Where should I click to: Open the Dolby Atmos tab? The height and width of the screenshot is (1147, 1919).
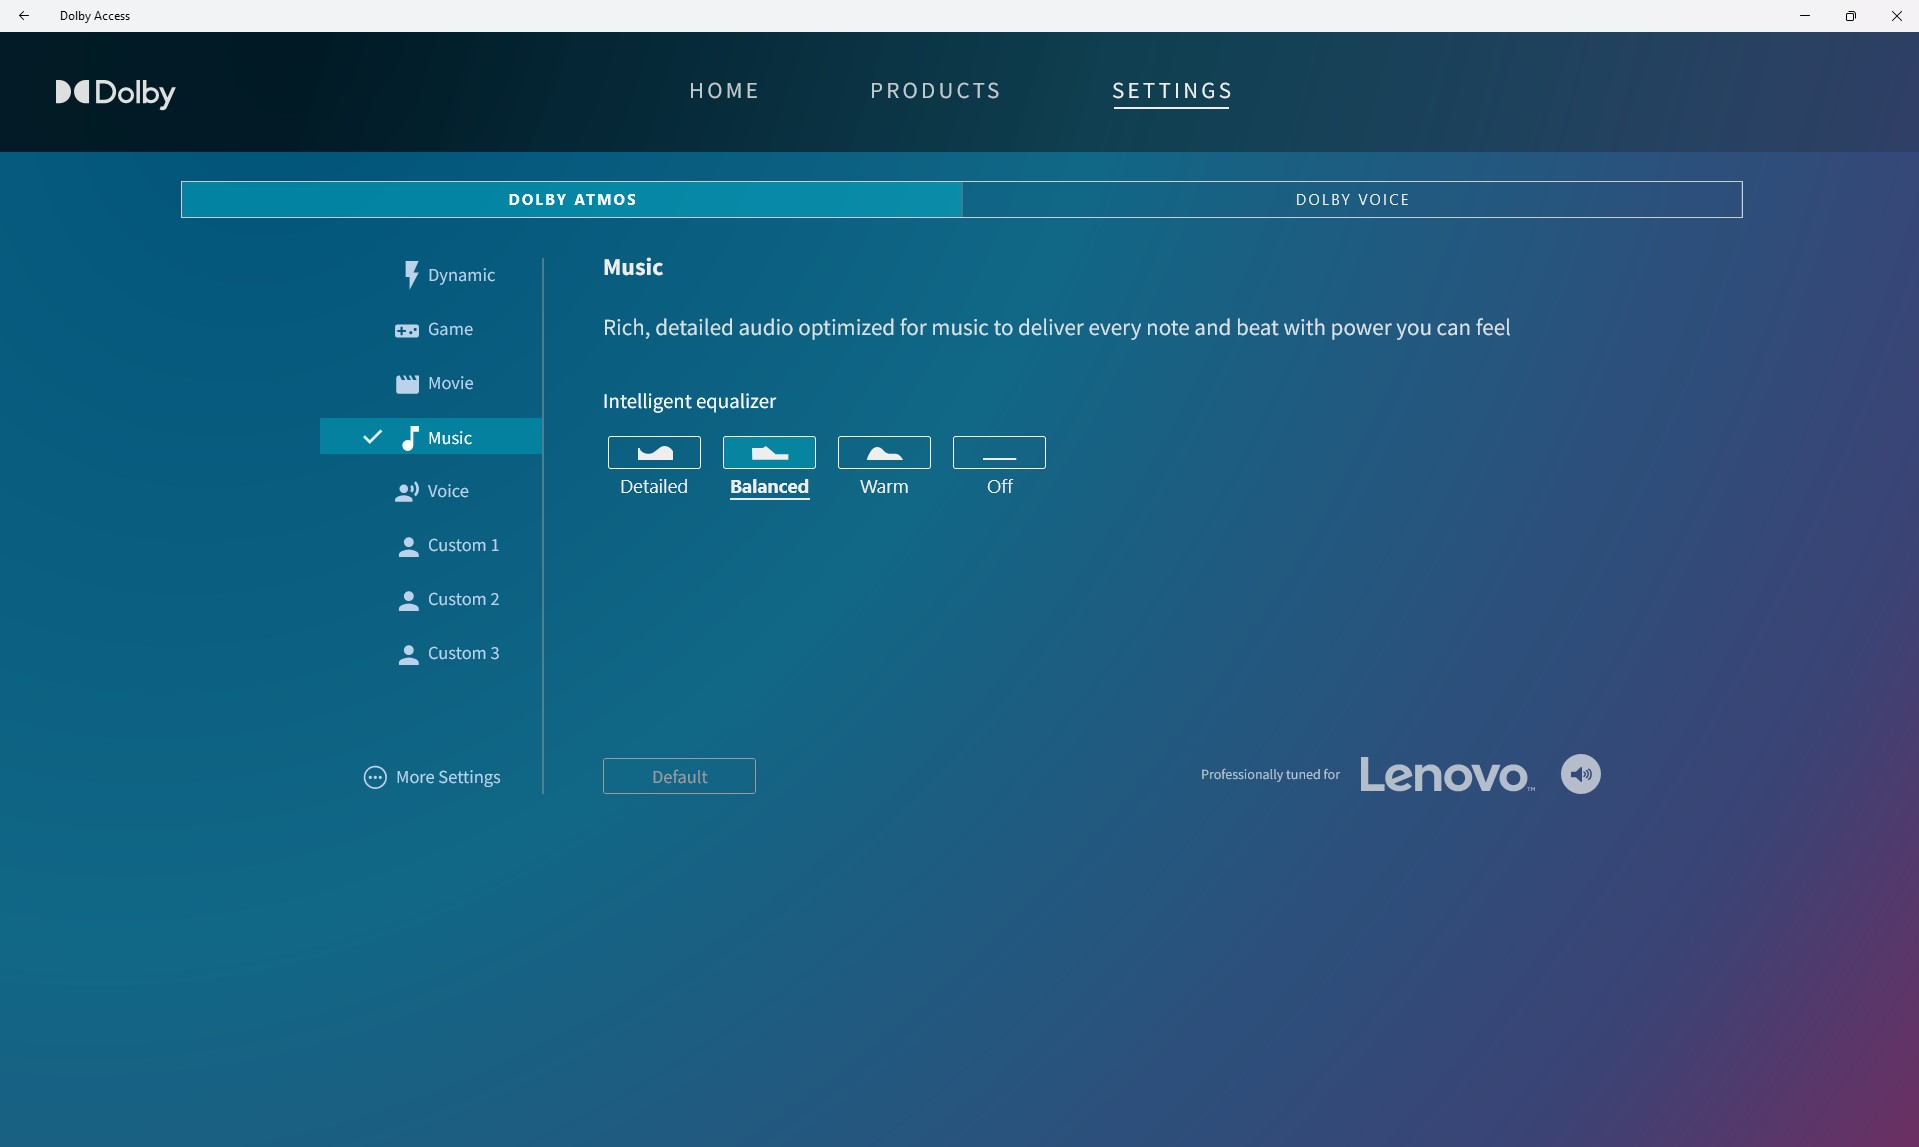pyautogui.click(x=572, y=200)
